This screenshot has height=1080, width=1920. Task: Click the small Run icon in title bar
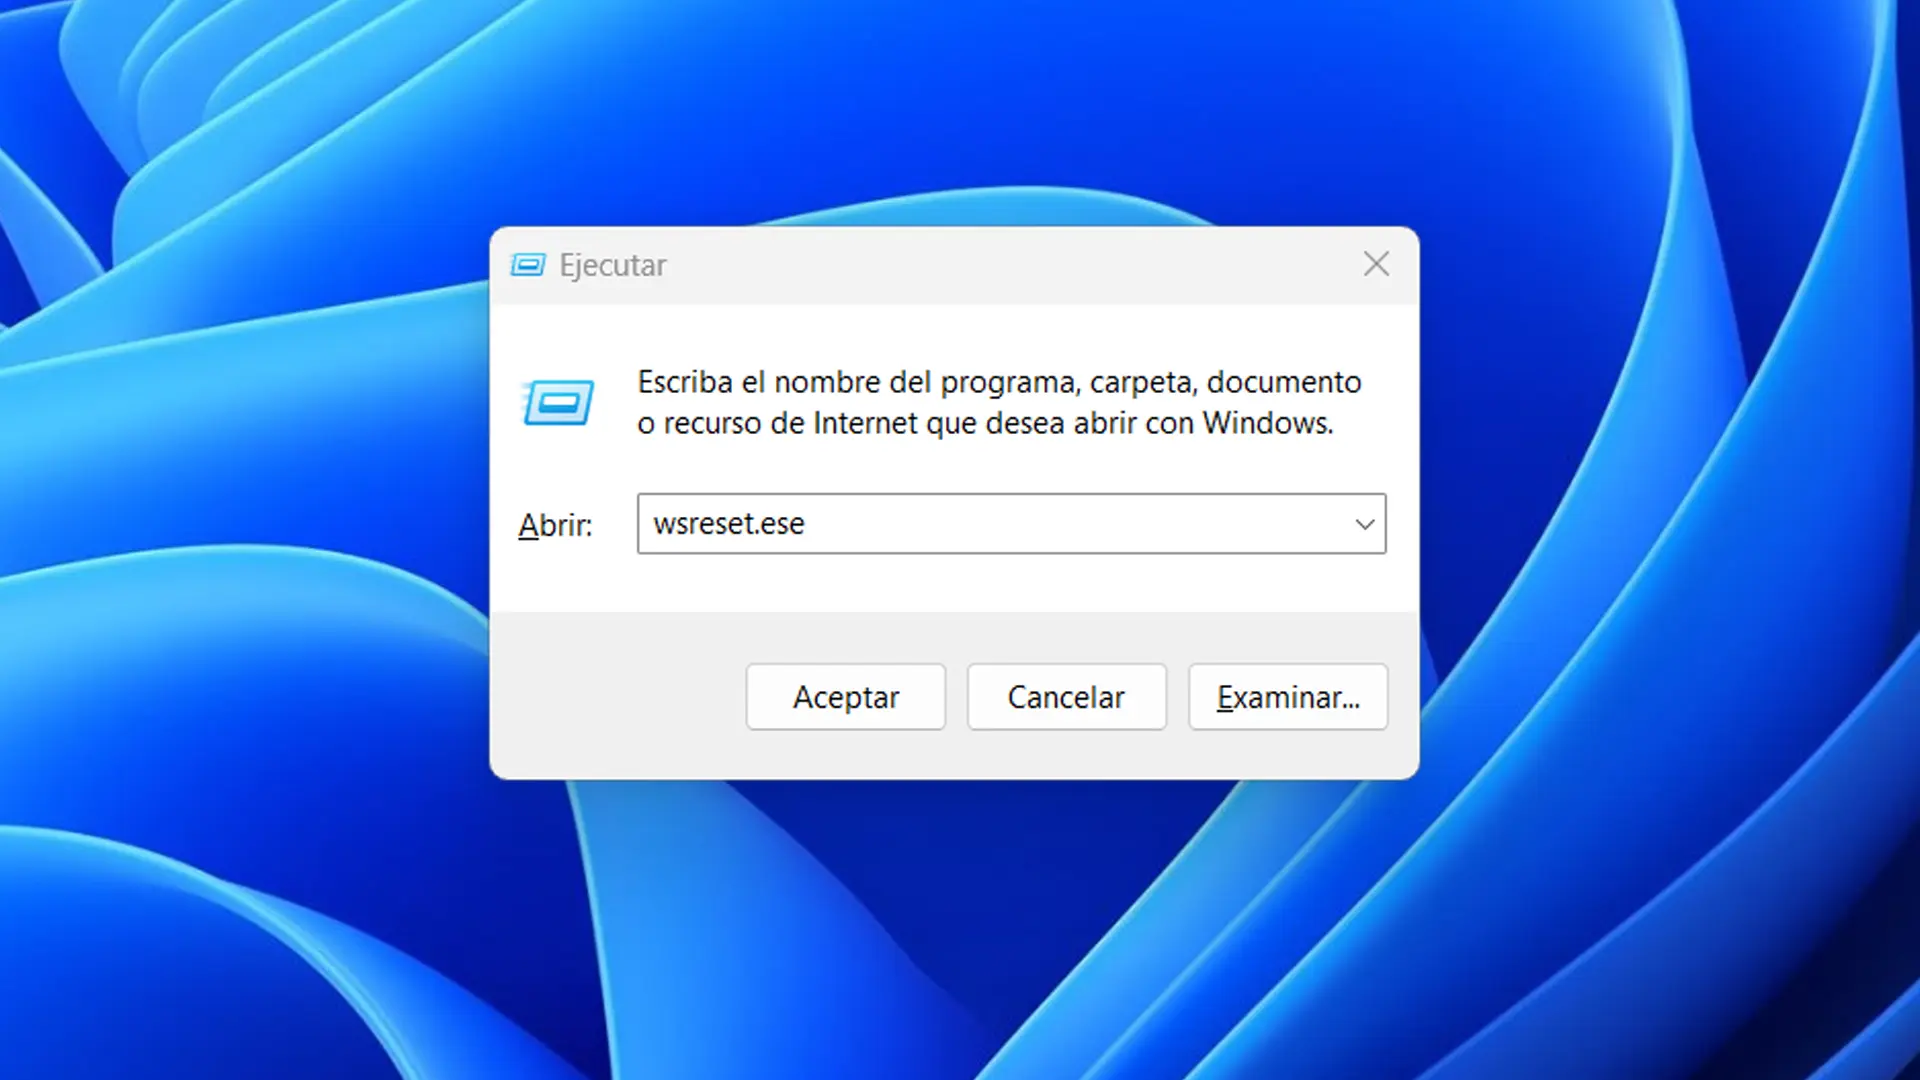(x=527, y=265)
